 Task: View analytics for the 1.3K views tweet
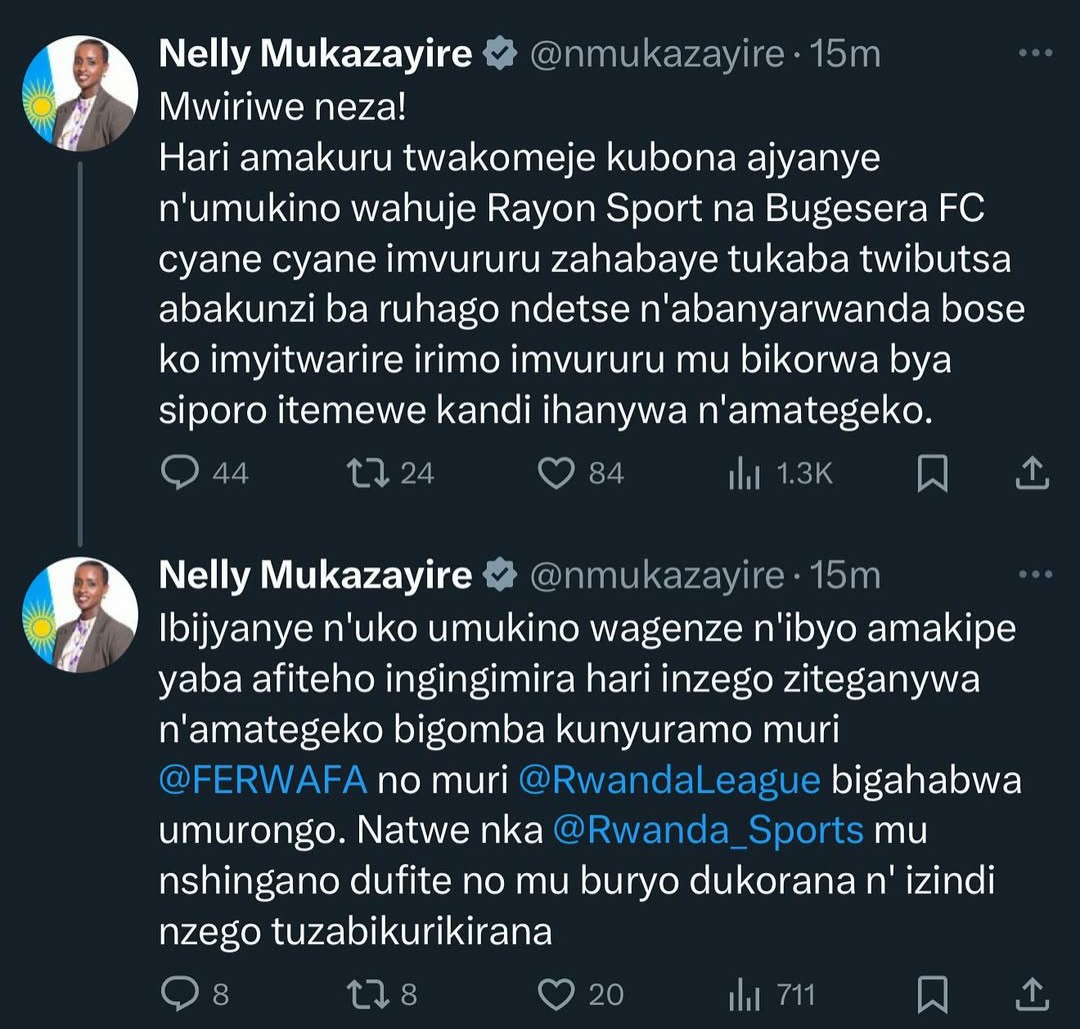point(745,474)
